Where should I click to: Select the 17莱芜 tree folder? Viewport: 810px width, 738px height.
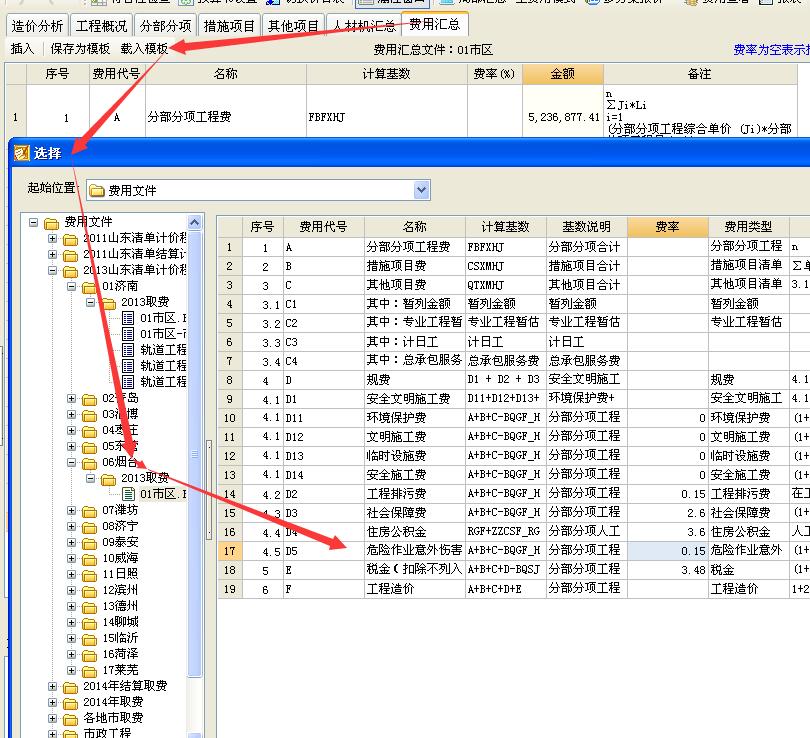pyautogui.click(x=120, y=670)
